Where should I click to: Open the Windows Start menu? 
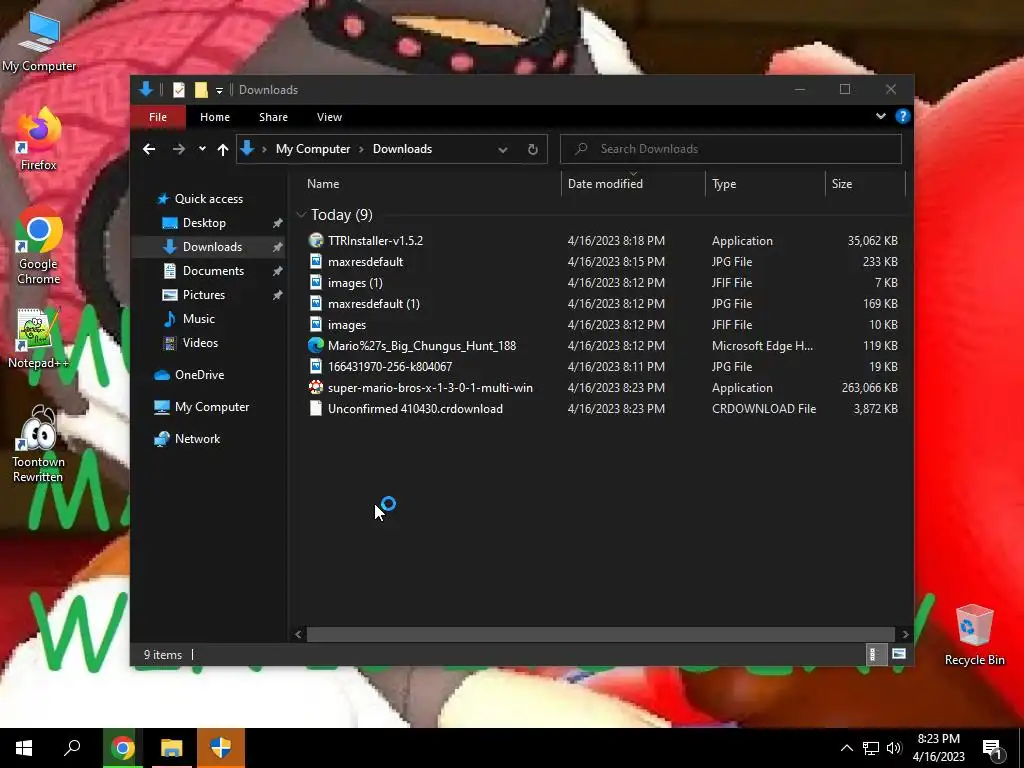coord(24,748)
